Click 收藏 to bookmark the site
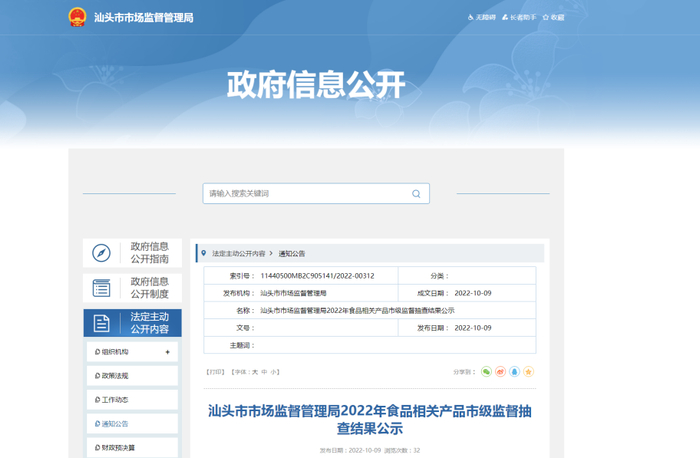Screen dimensions: 700x458 point(554,17)
